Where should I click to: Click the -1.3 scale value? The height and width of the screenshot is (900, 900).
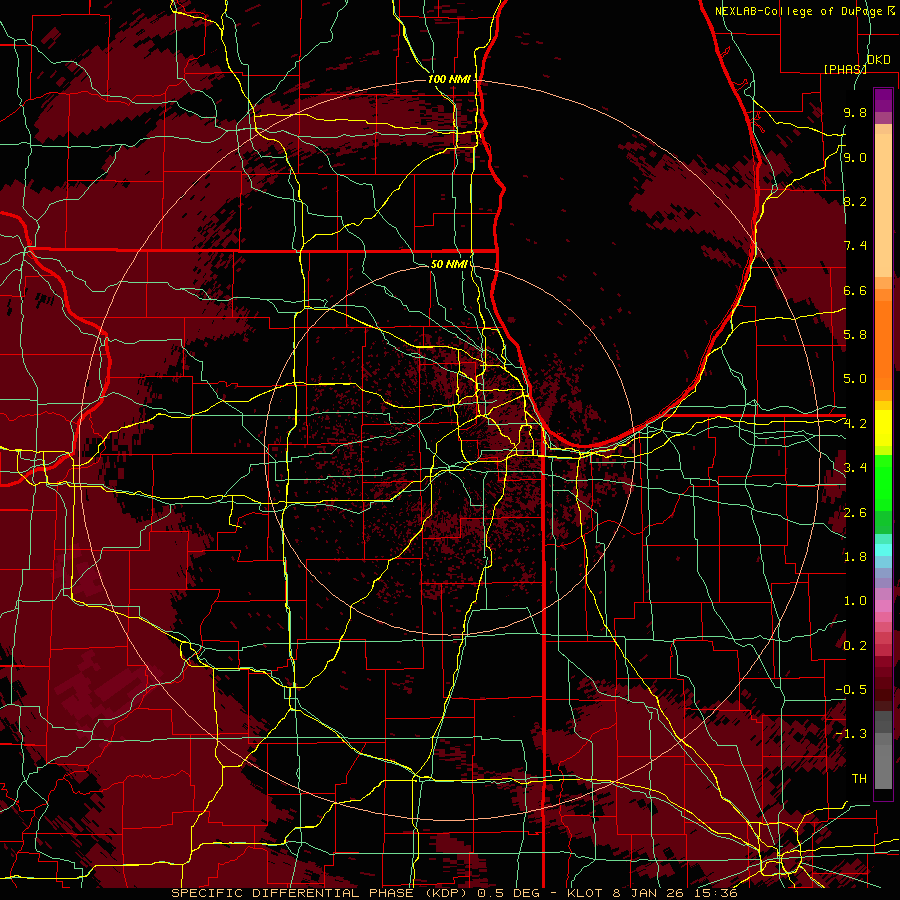[851, 734]
